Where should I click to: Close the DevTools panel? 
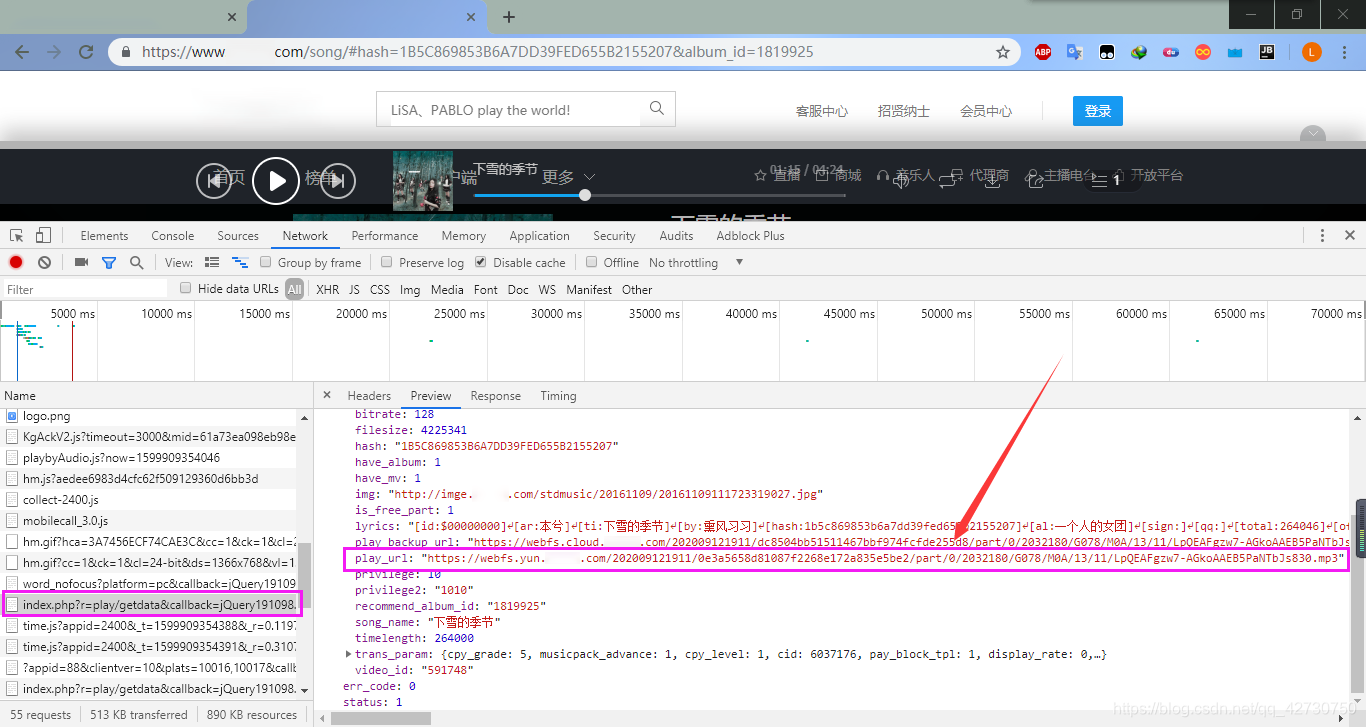(1350, 236)
